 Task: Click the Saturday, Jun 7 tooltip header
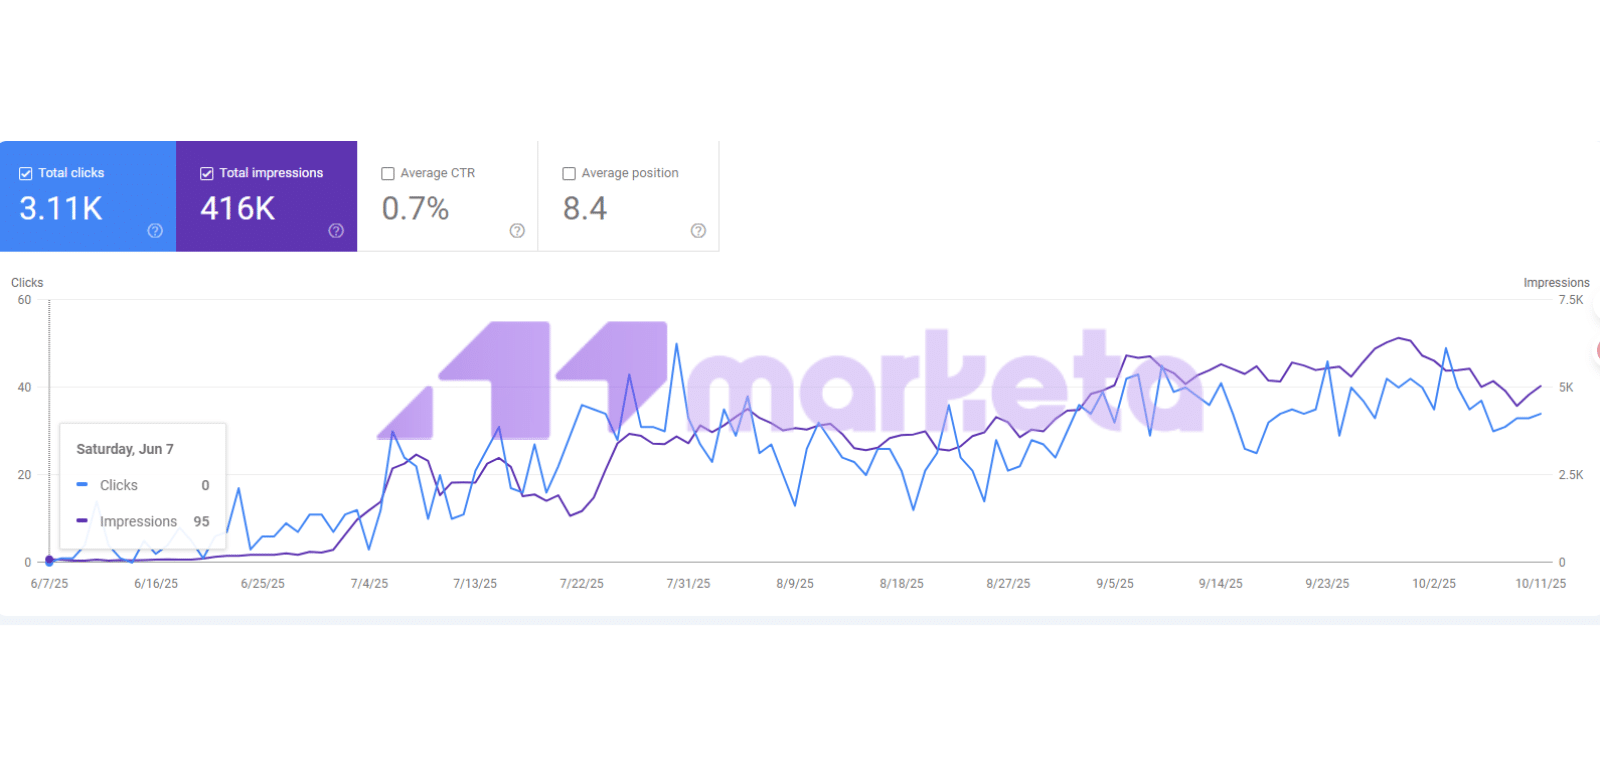pyautogui.click(x=125, y=449)
